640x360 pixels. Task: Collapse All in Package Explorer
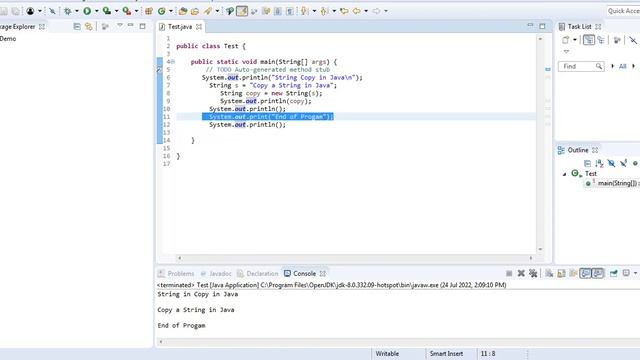(77, 27)
